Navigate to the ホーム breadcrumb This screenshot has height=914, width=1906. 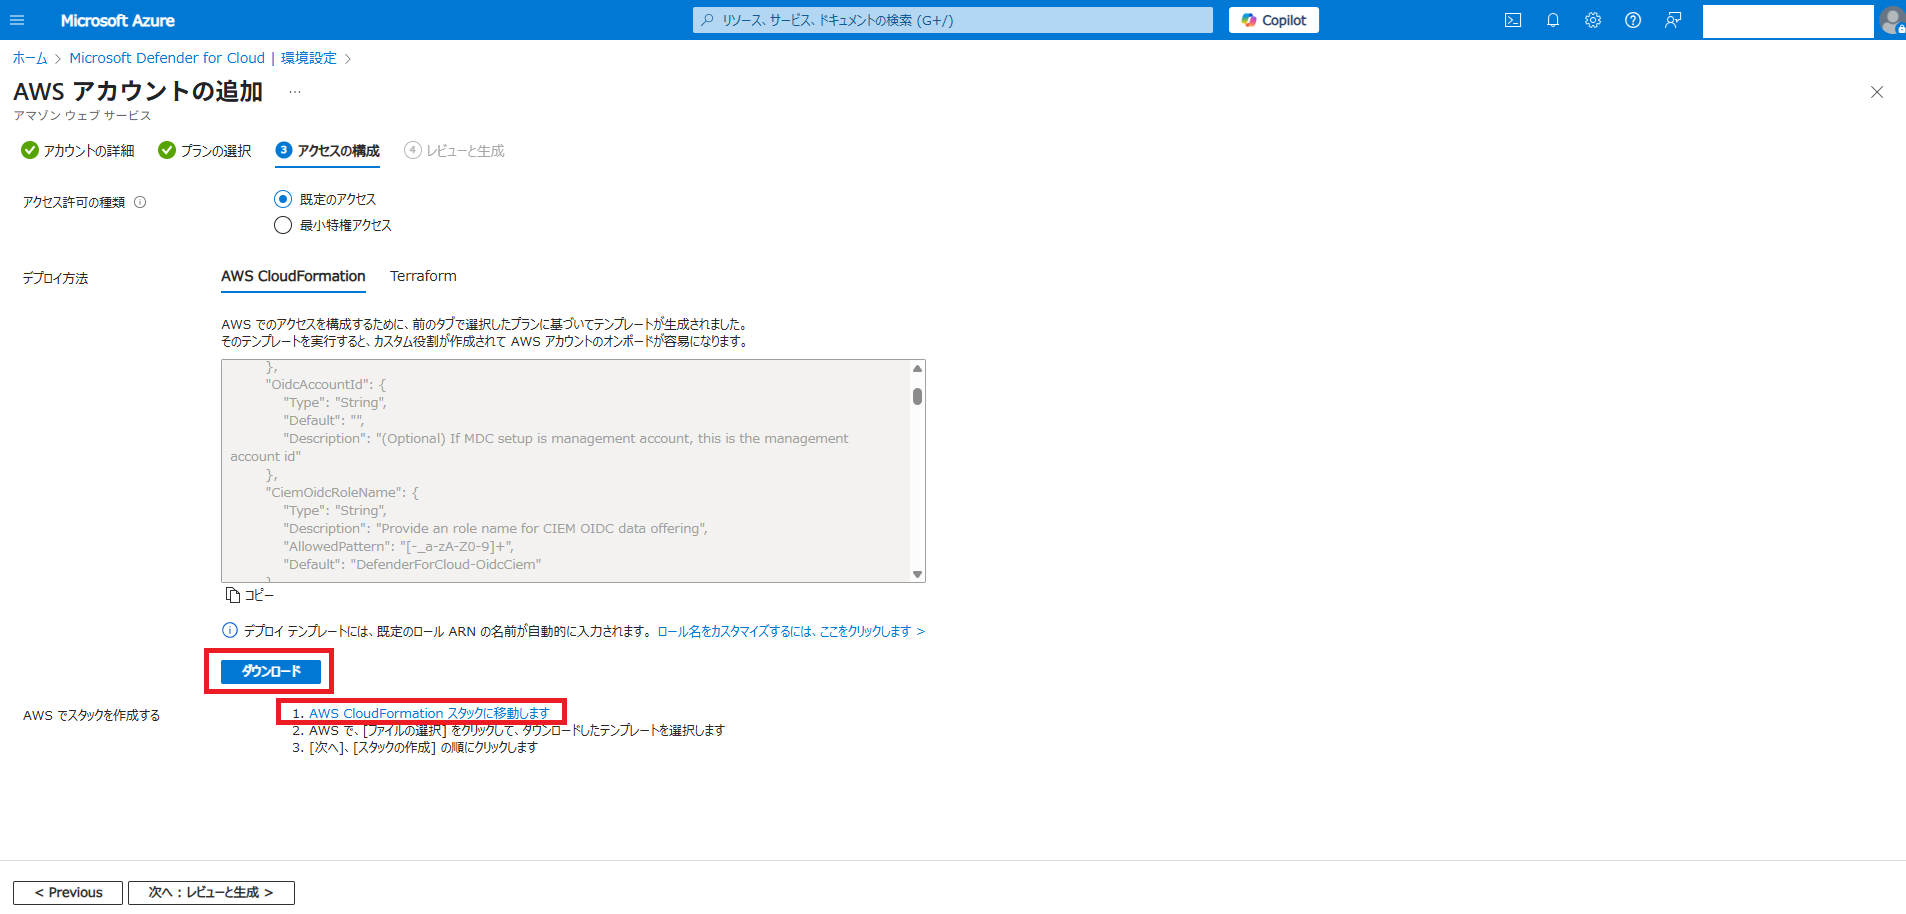coord(30,58)
